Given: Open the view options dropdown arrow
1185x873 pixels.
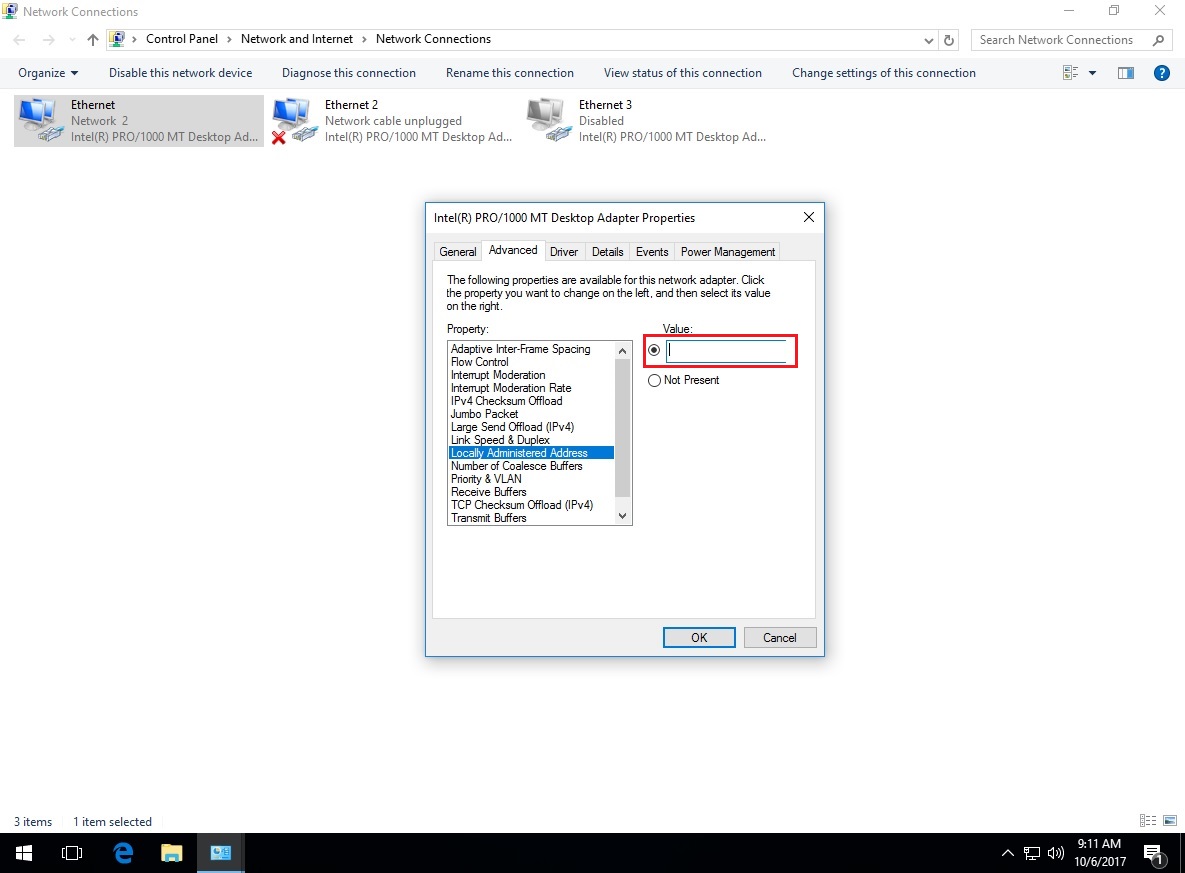Looking at the screenshot, I should pos(1092,73).
